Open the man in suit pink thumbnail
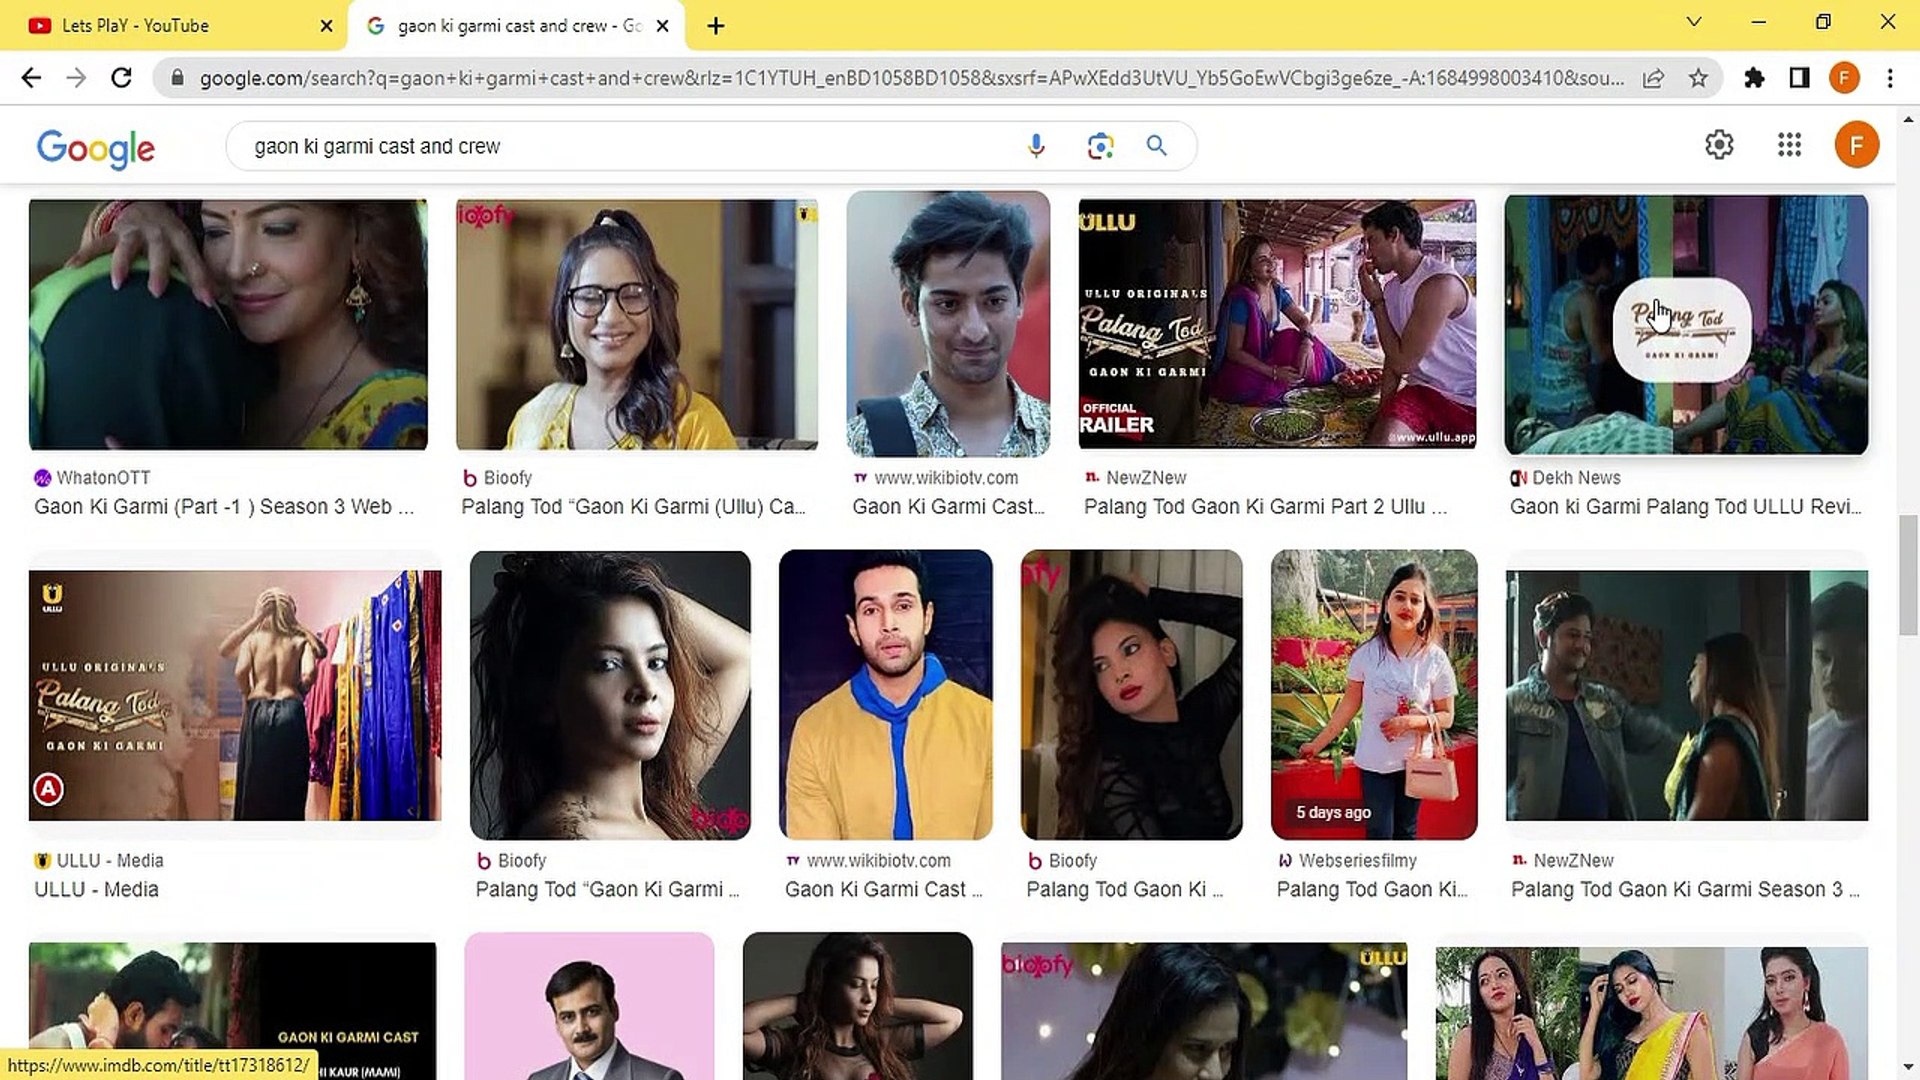 [x=589, y=1006]
